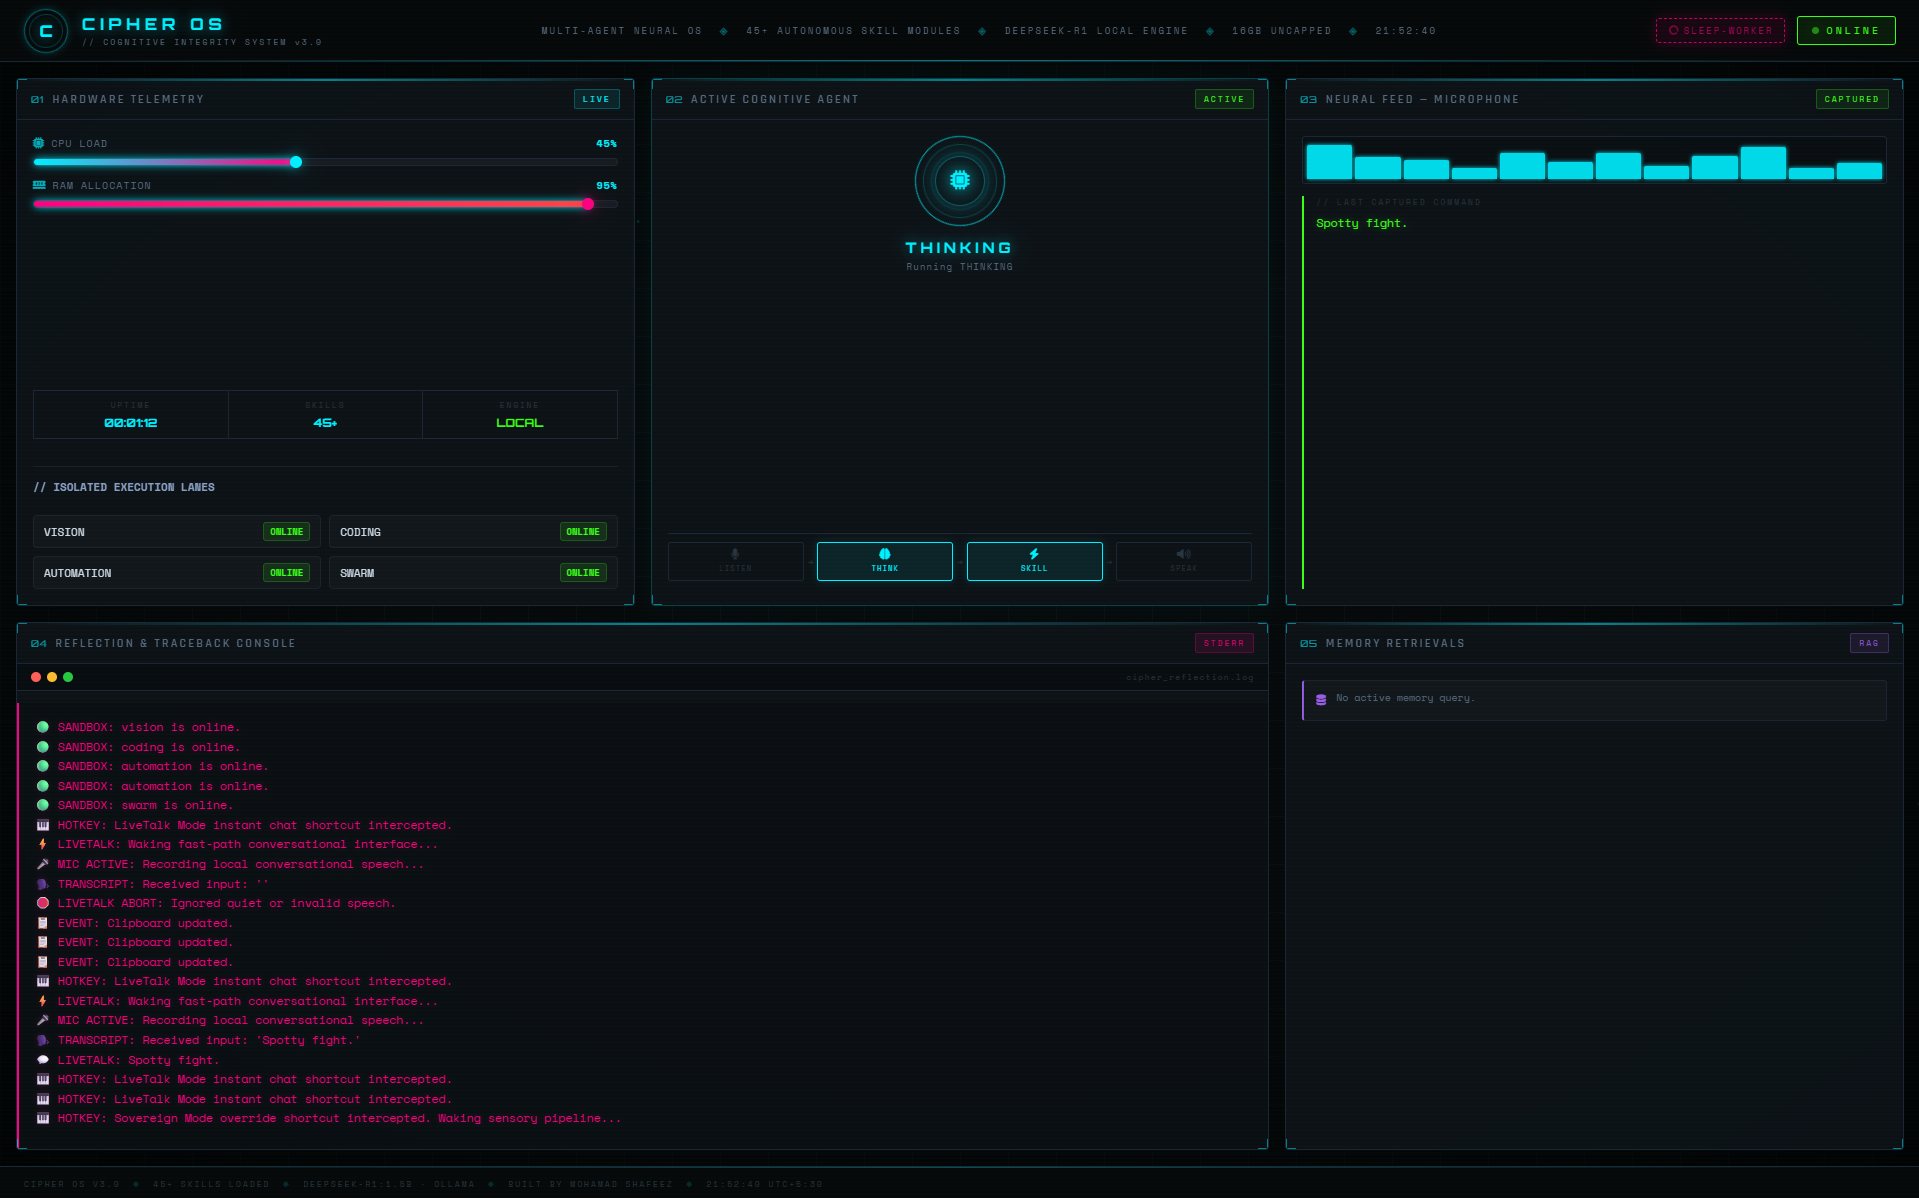1919x1198 pixels.
Task: Click the STDERR badge on Reflection console
Action: 1224,643
